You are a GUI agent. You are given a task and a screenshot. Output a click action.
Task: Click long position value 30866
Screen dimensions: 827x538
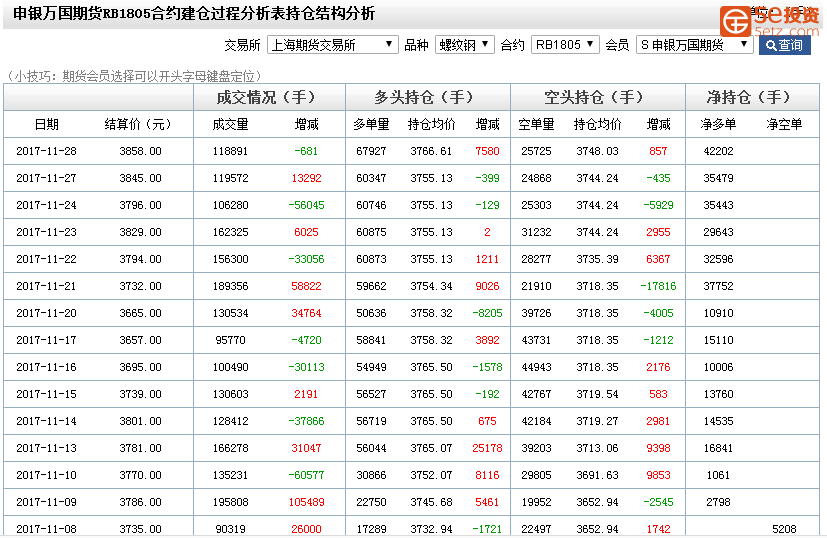[x=371, y=475]
